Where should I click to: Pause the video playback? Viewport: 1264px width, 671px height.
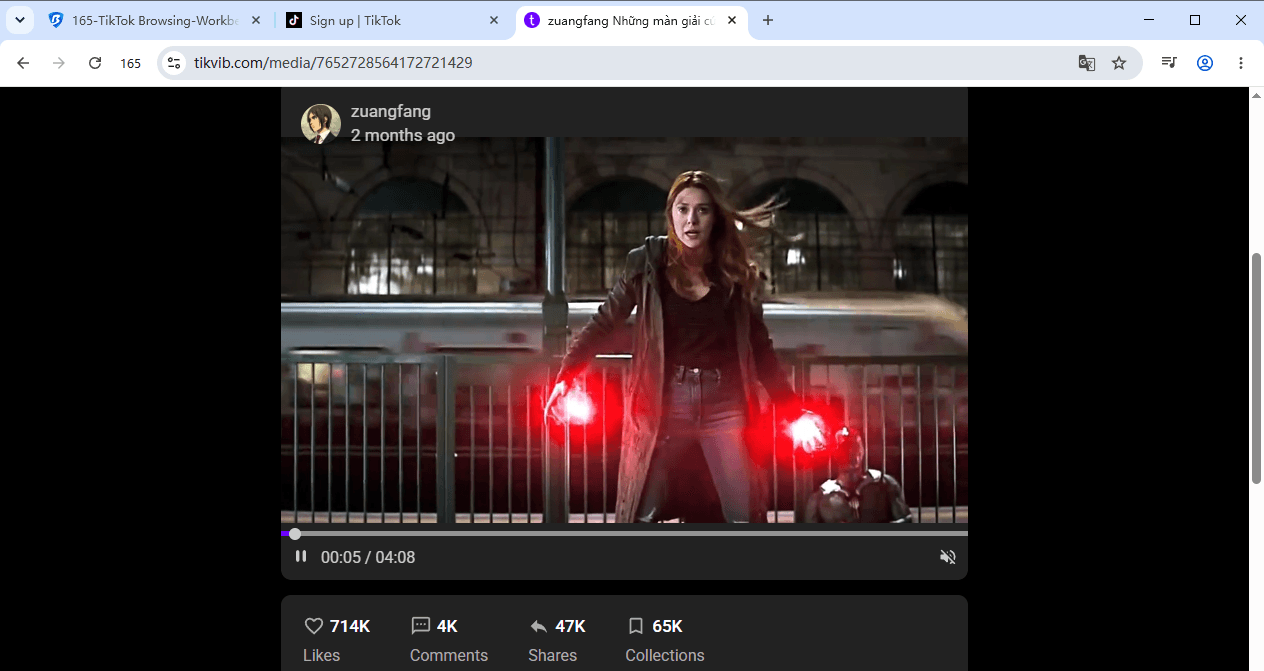pos(301,557)
